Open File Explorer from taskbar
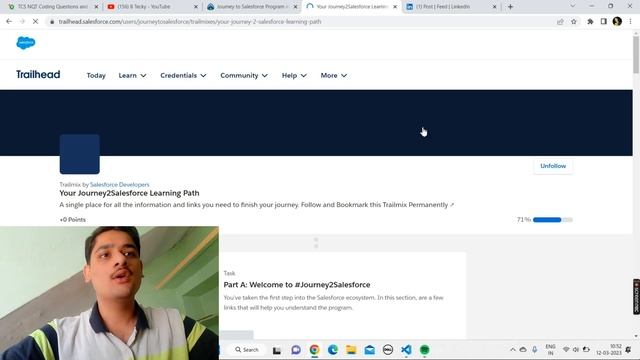 351,350
